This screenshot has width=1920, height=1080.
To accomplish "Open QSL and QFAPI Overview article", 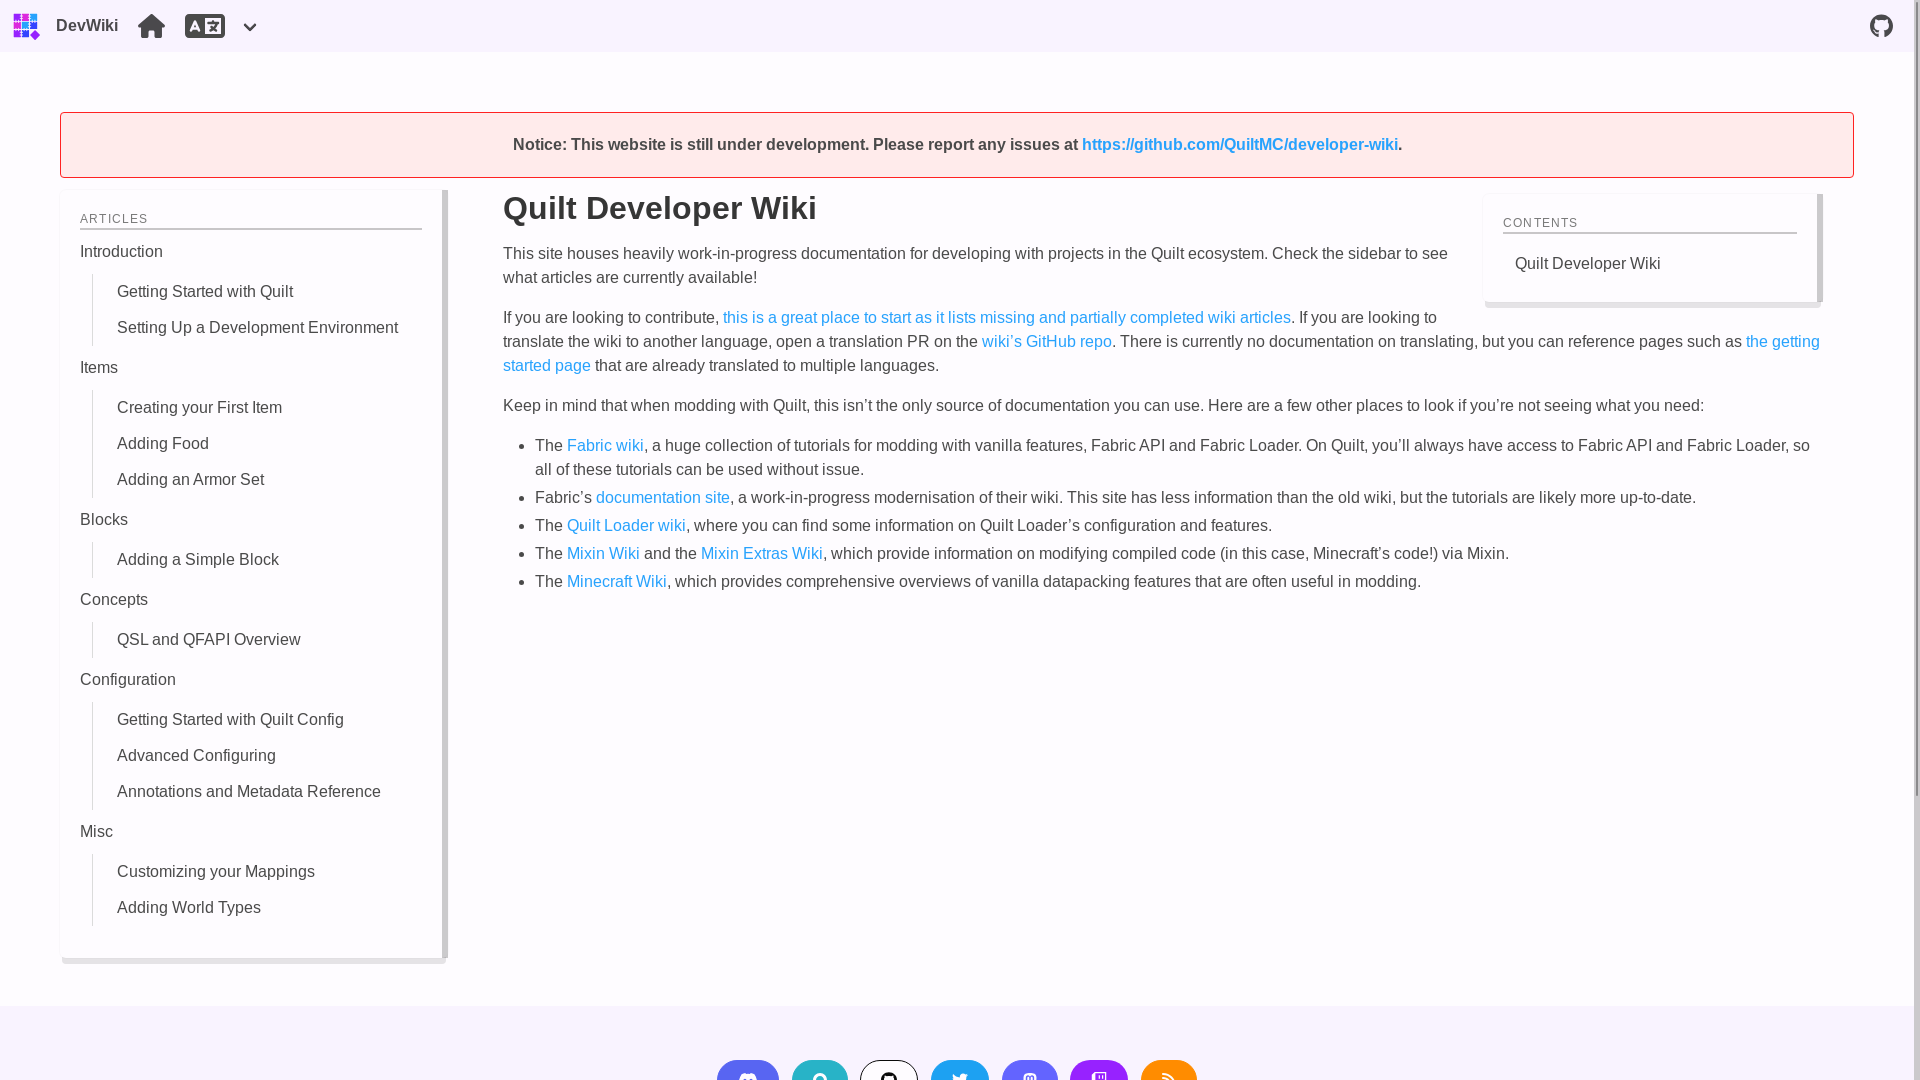I will (208, 640).
